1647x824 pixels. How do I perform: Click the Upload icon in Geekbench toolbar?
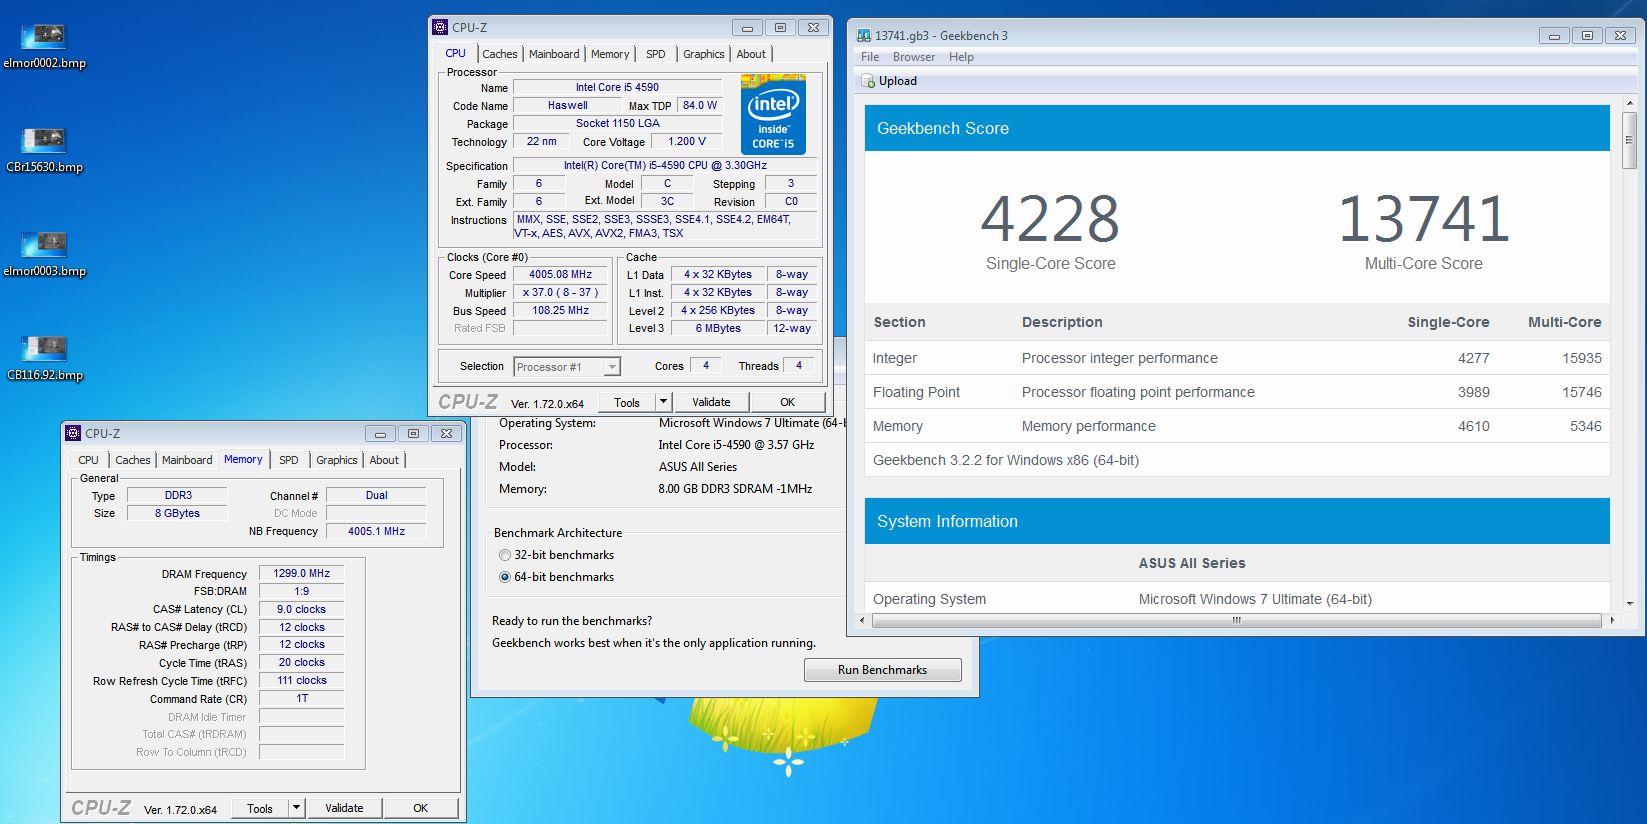click(x=868, y=81)
